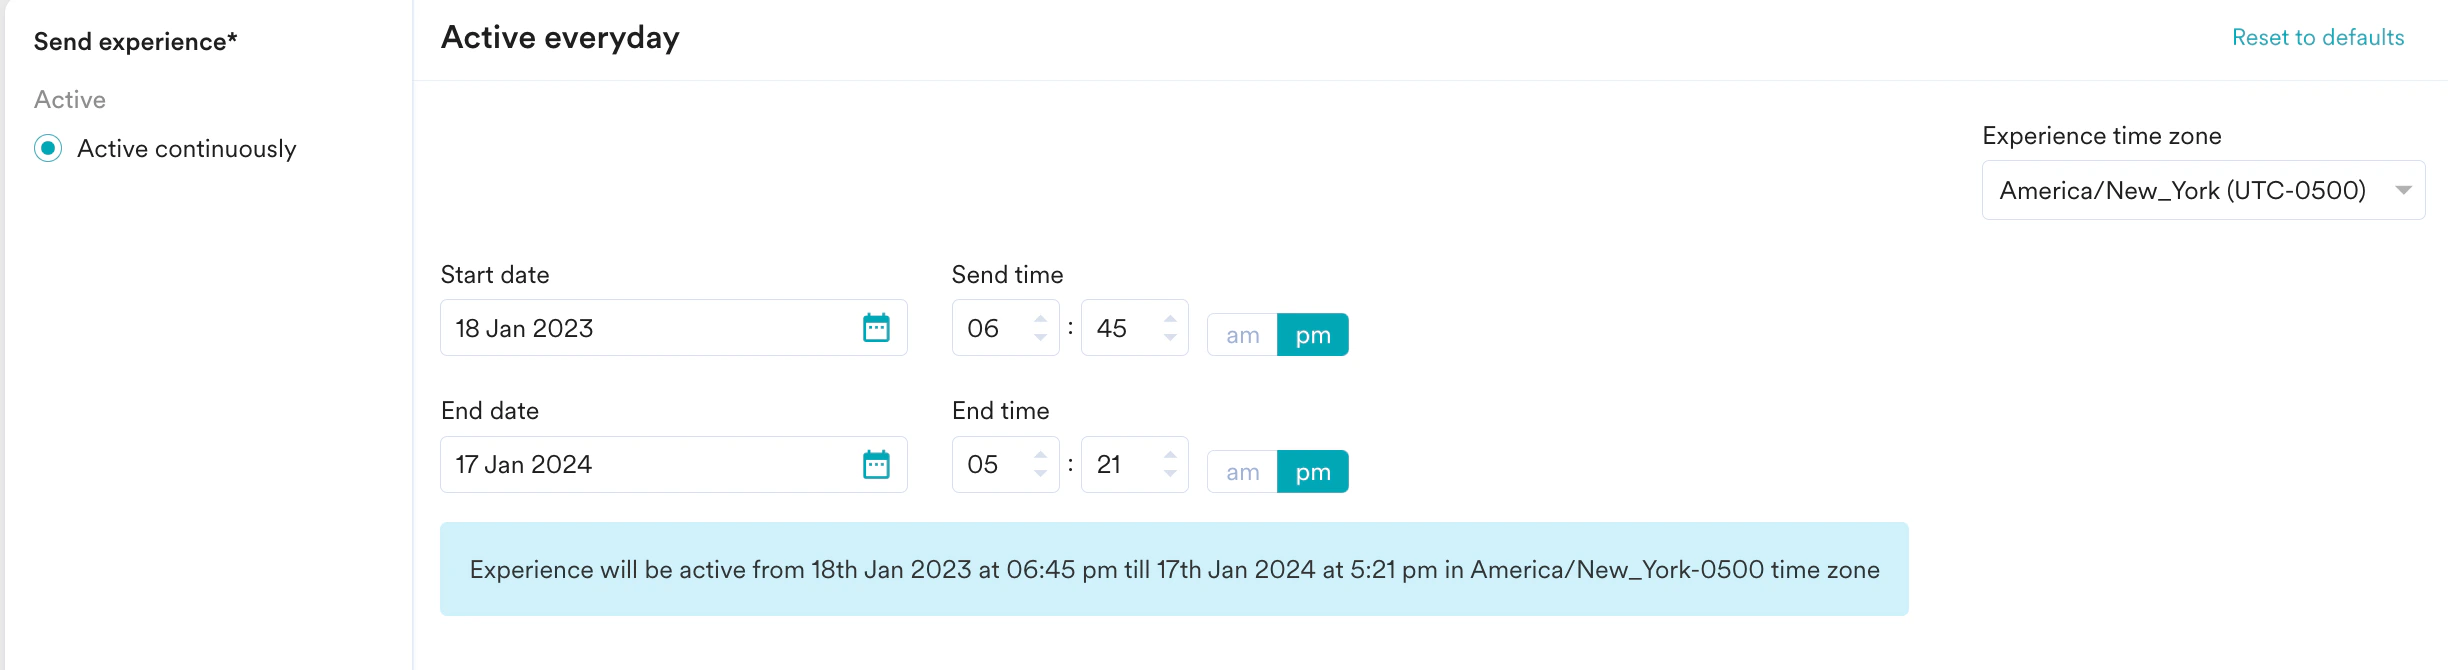
Task: Open the Start date calendar picker
Action: [878, 327]
